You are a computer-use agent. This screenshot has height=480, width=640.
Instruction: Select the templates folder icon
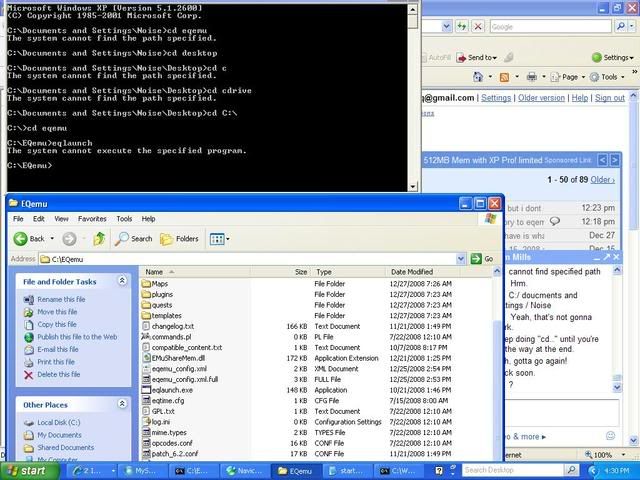click(x=146, y=316)
